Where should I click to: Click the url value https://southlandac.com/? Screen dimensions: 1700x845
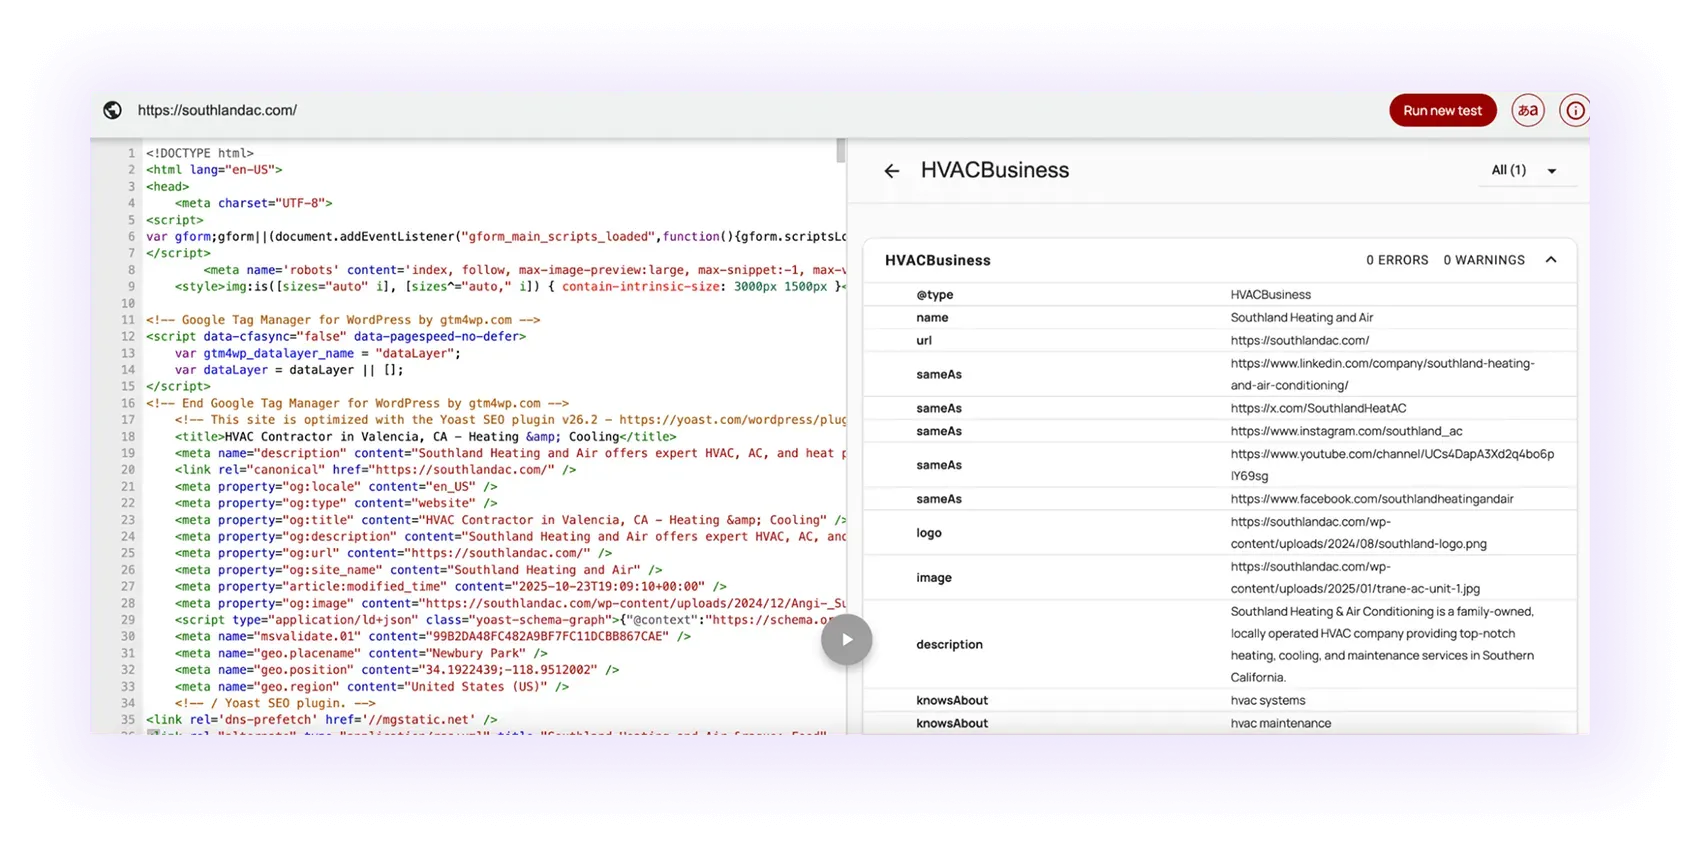(1299, 341)
